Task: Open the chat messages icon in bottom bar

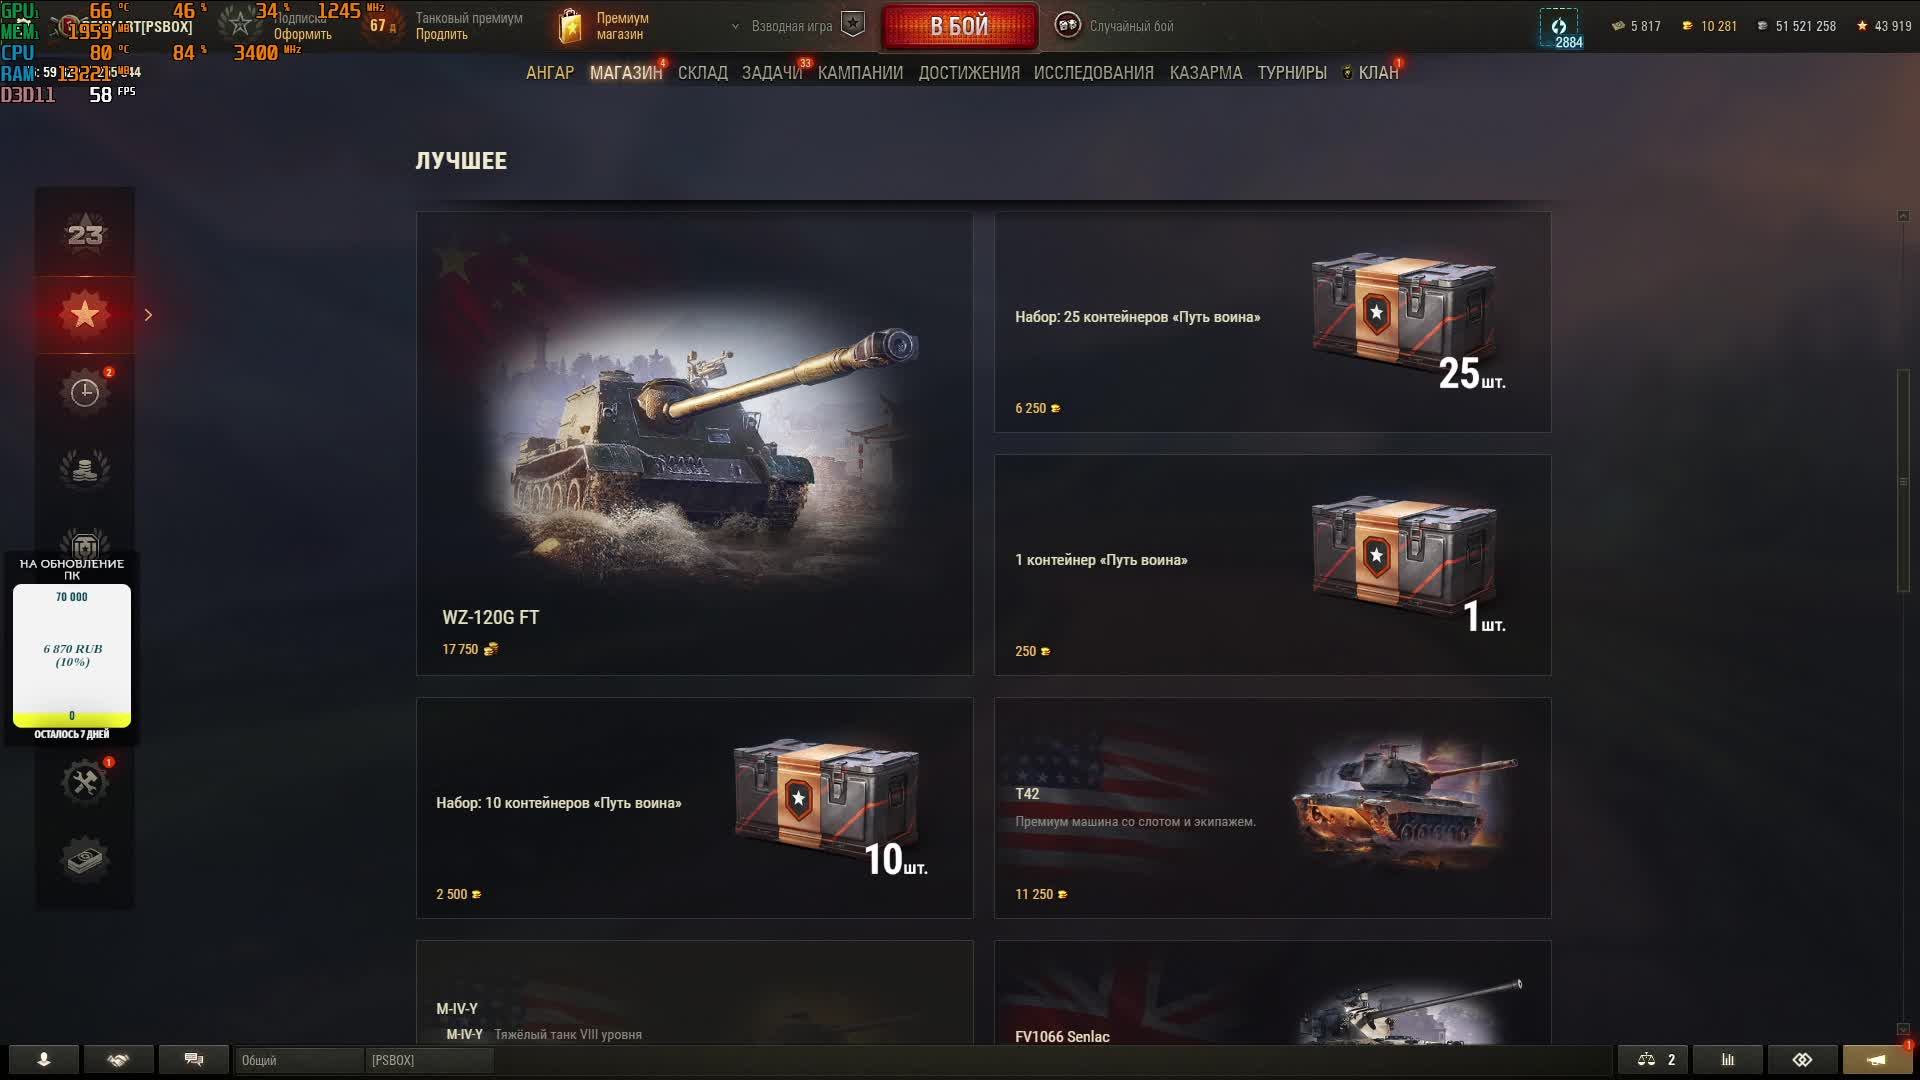Action: click(194, 1060)
